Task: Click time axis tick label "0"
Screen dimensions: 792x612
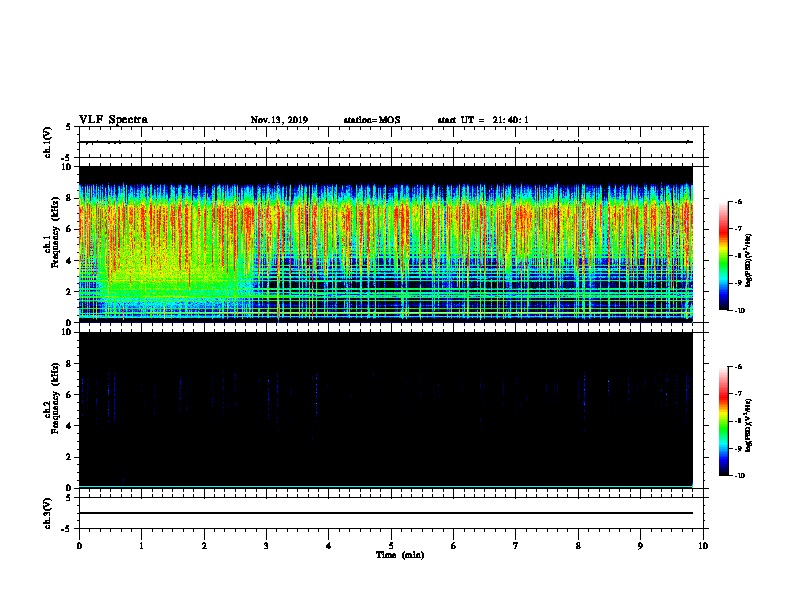Action: click(x=79, y=546)
